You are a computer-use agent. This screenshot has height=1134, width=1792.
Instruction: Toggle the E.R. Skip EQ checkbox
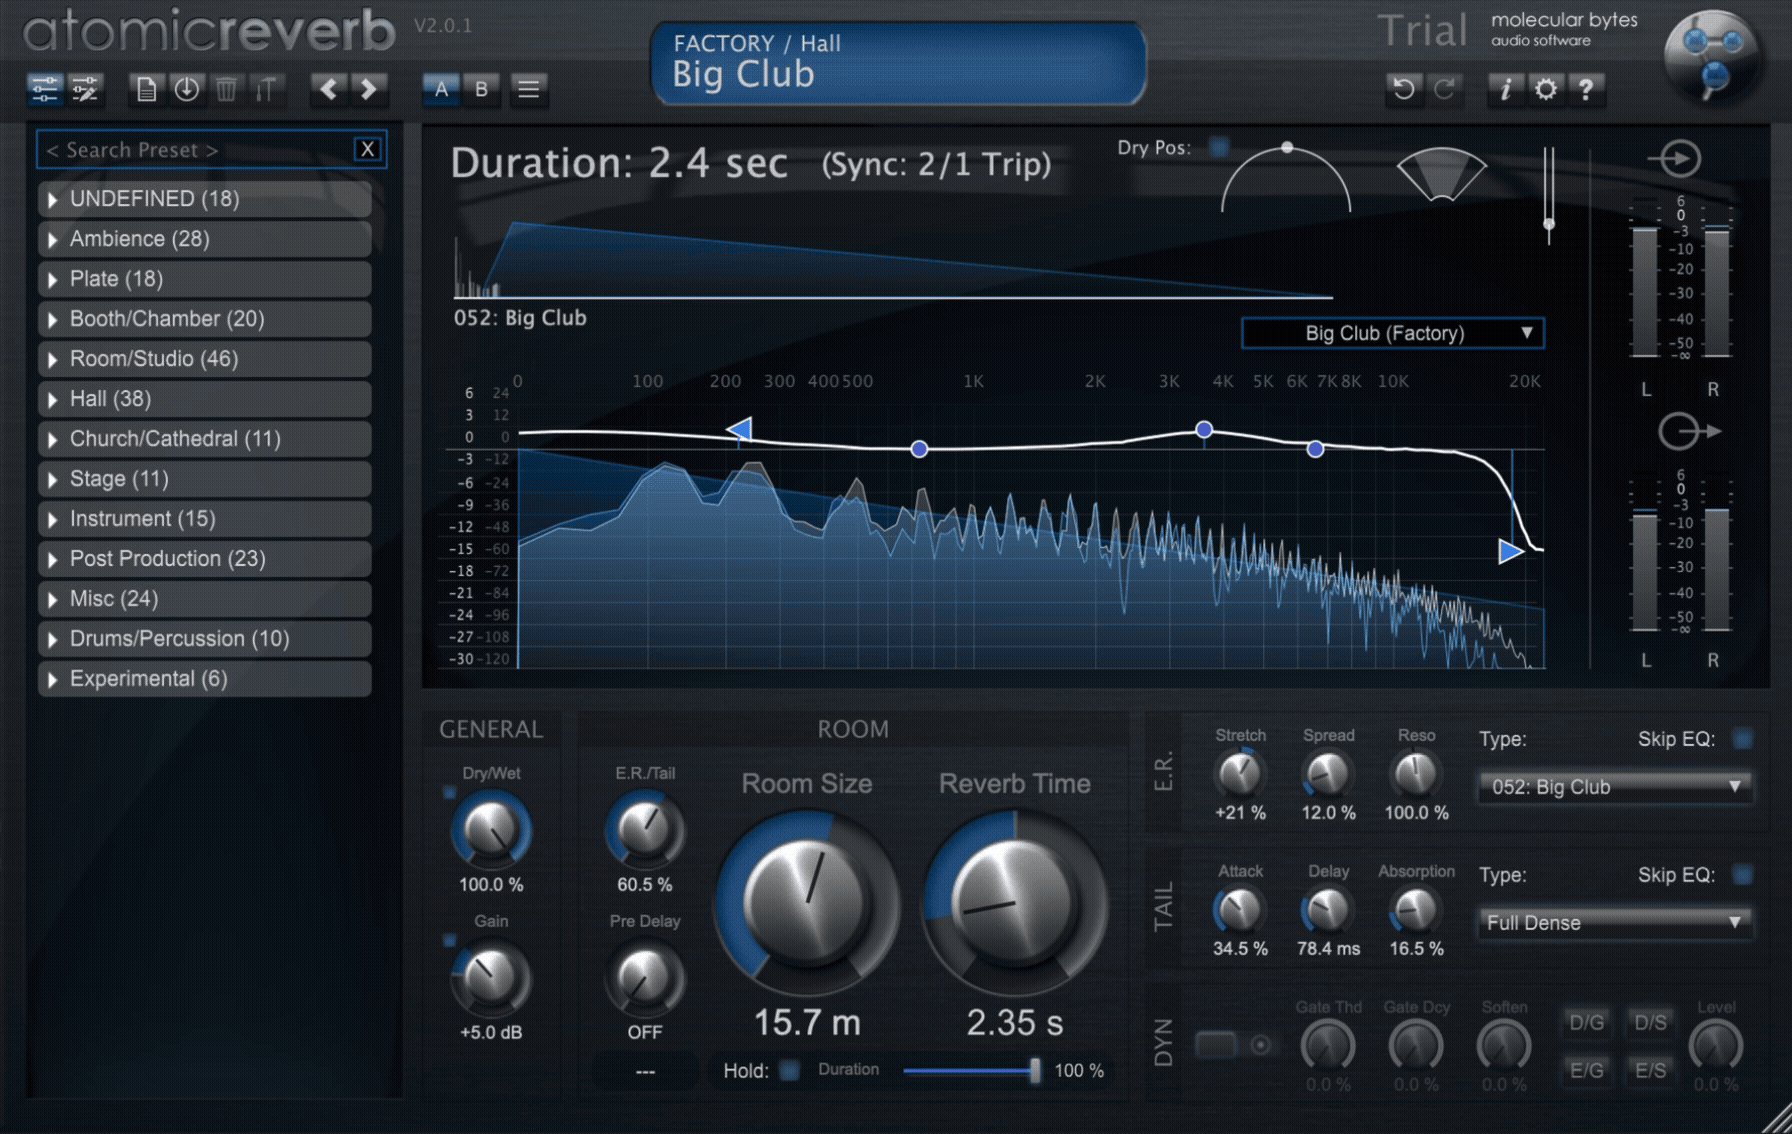click(1742, 739)
